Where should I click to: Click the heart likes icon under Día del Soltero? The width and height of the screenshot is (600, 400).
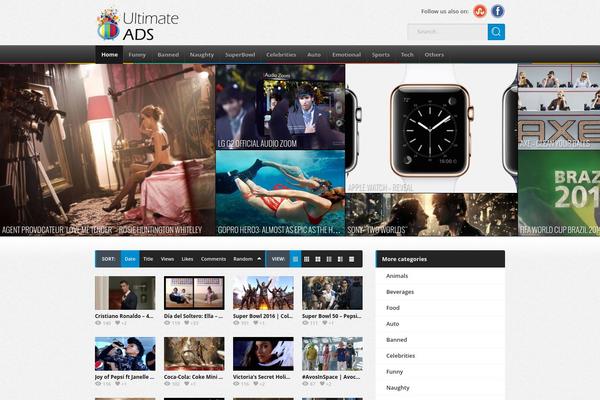187,323
